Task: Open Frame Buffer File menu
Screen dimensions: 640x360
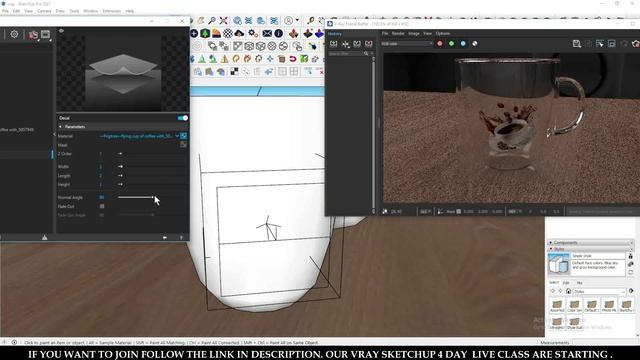Action: pyautogui.click(x=385, y=33)
